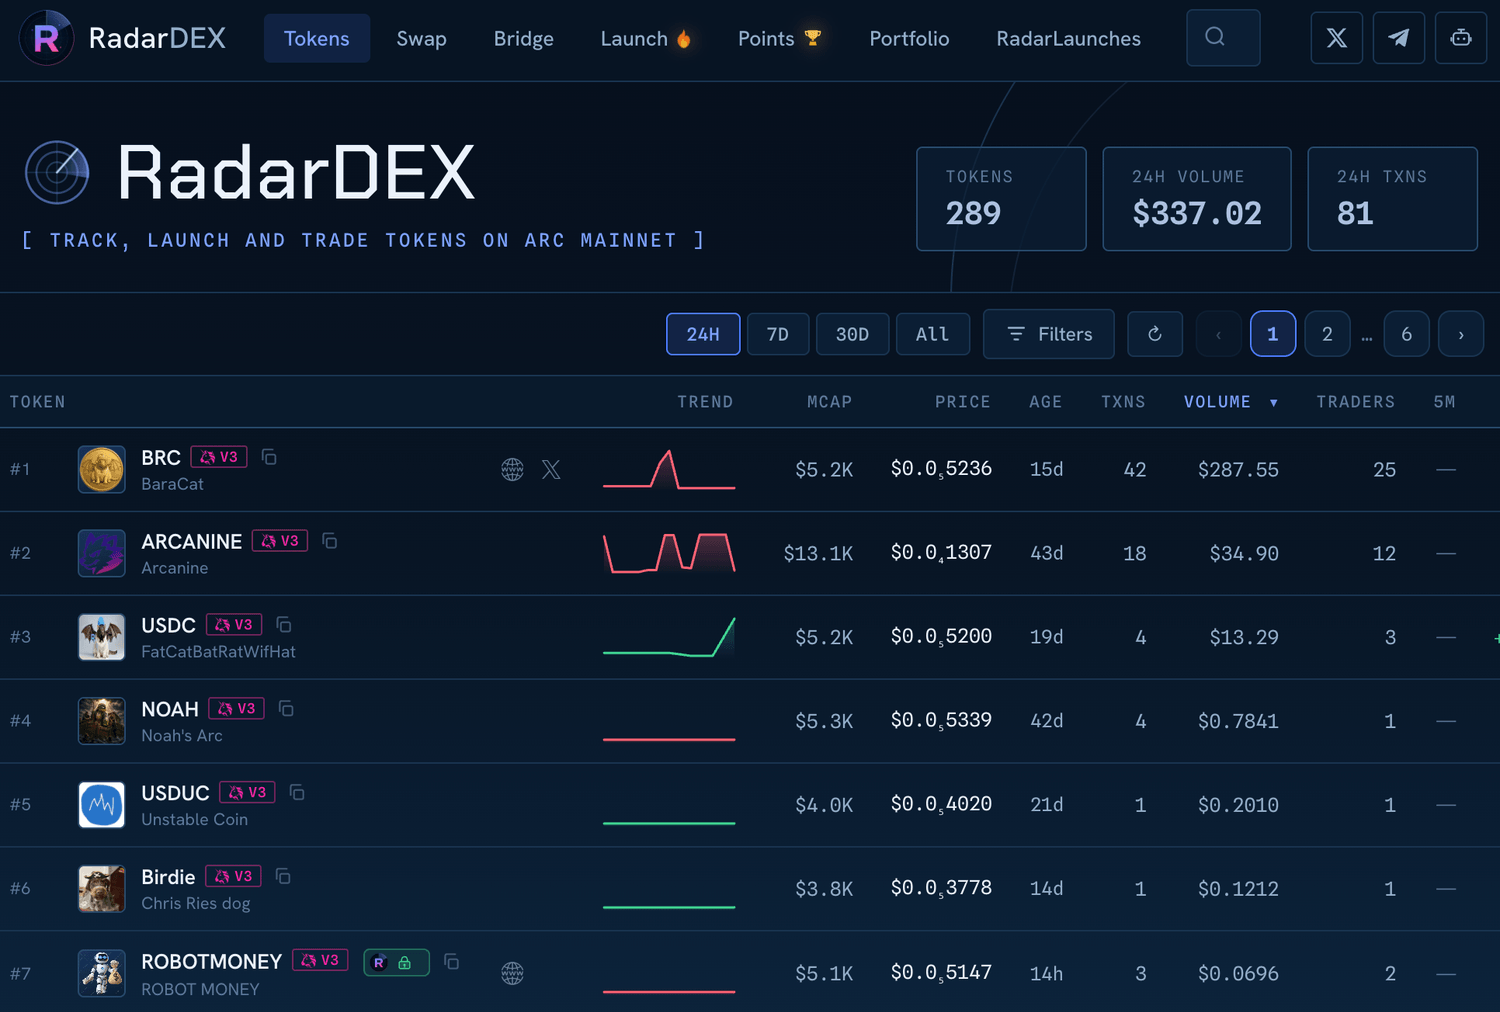This screenshot has height=1012, width=1500.
Task: Copy ARCANINE token address icon
Action: coord(330,541)
